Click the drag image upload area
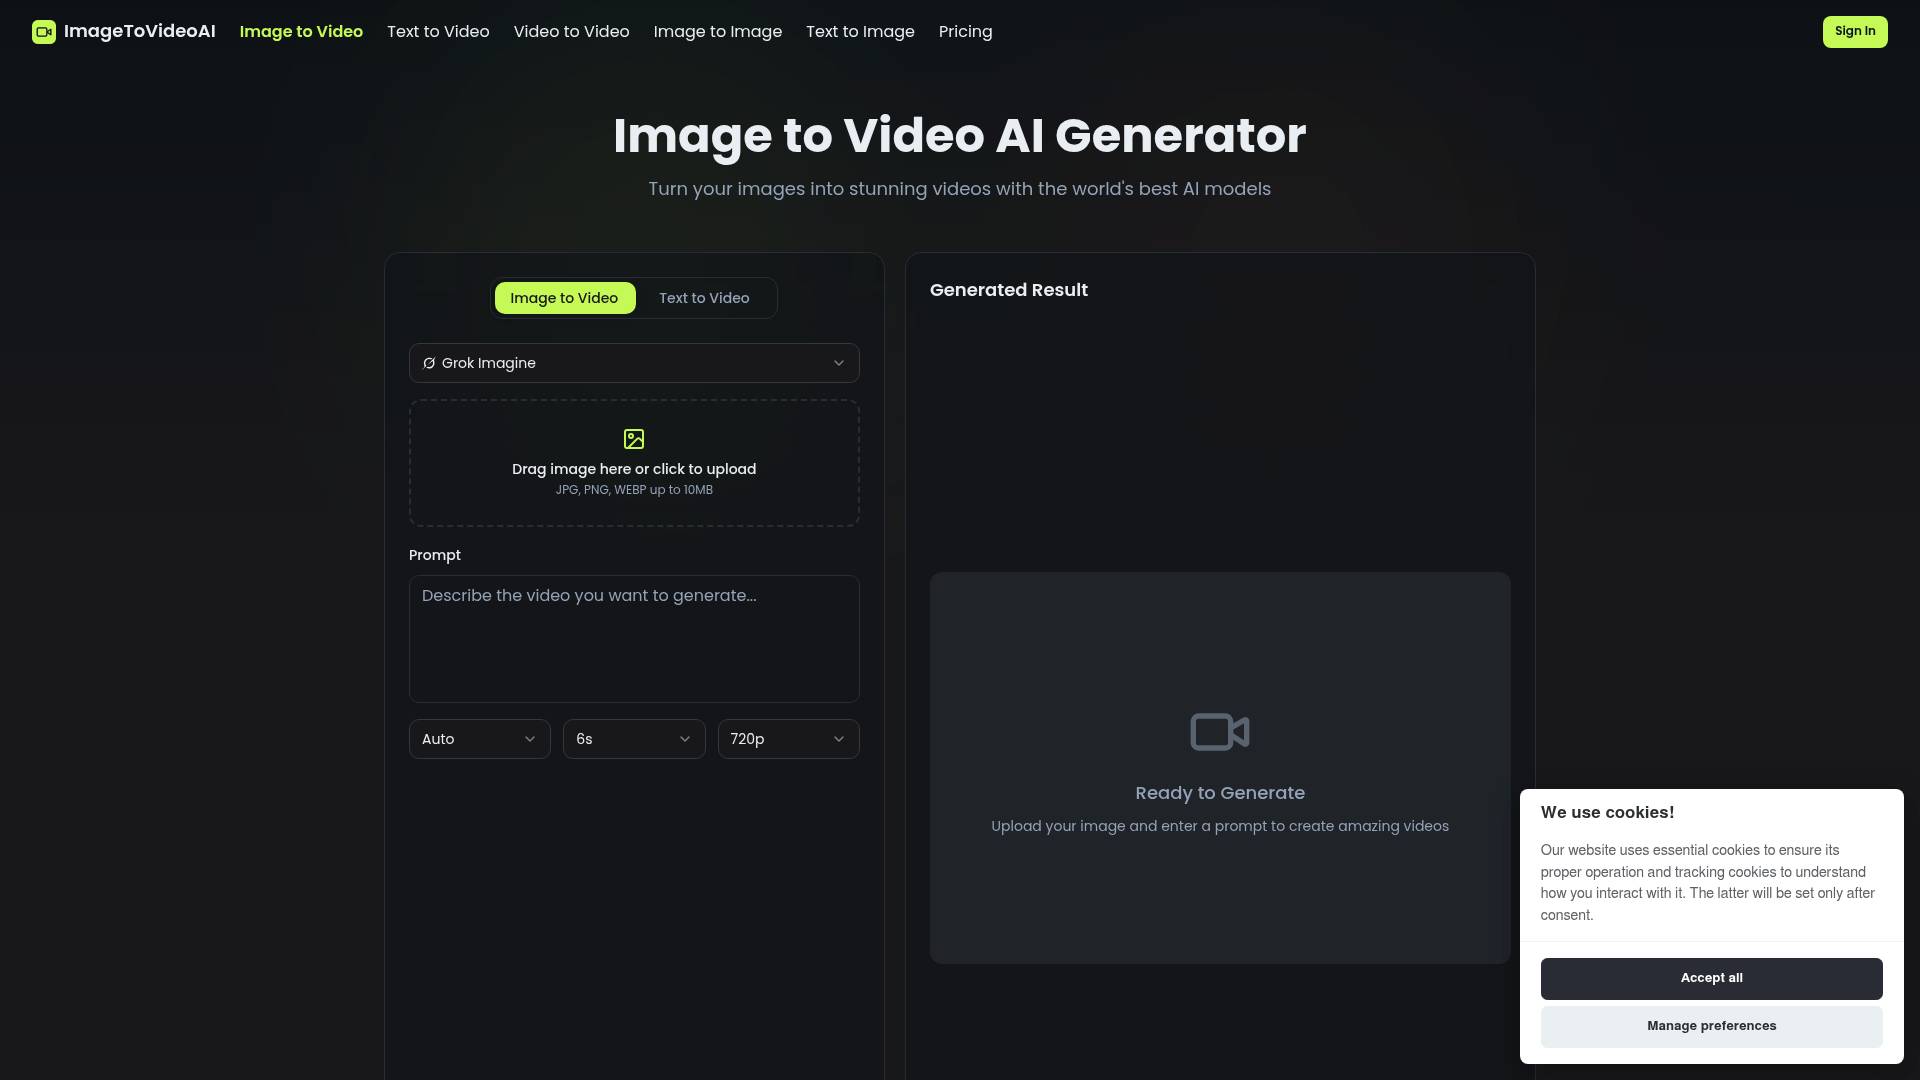This screenshot has width=1920, height=1080. pyautogui.click(x=633, y=462)
